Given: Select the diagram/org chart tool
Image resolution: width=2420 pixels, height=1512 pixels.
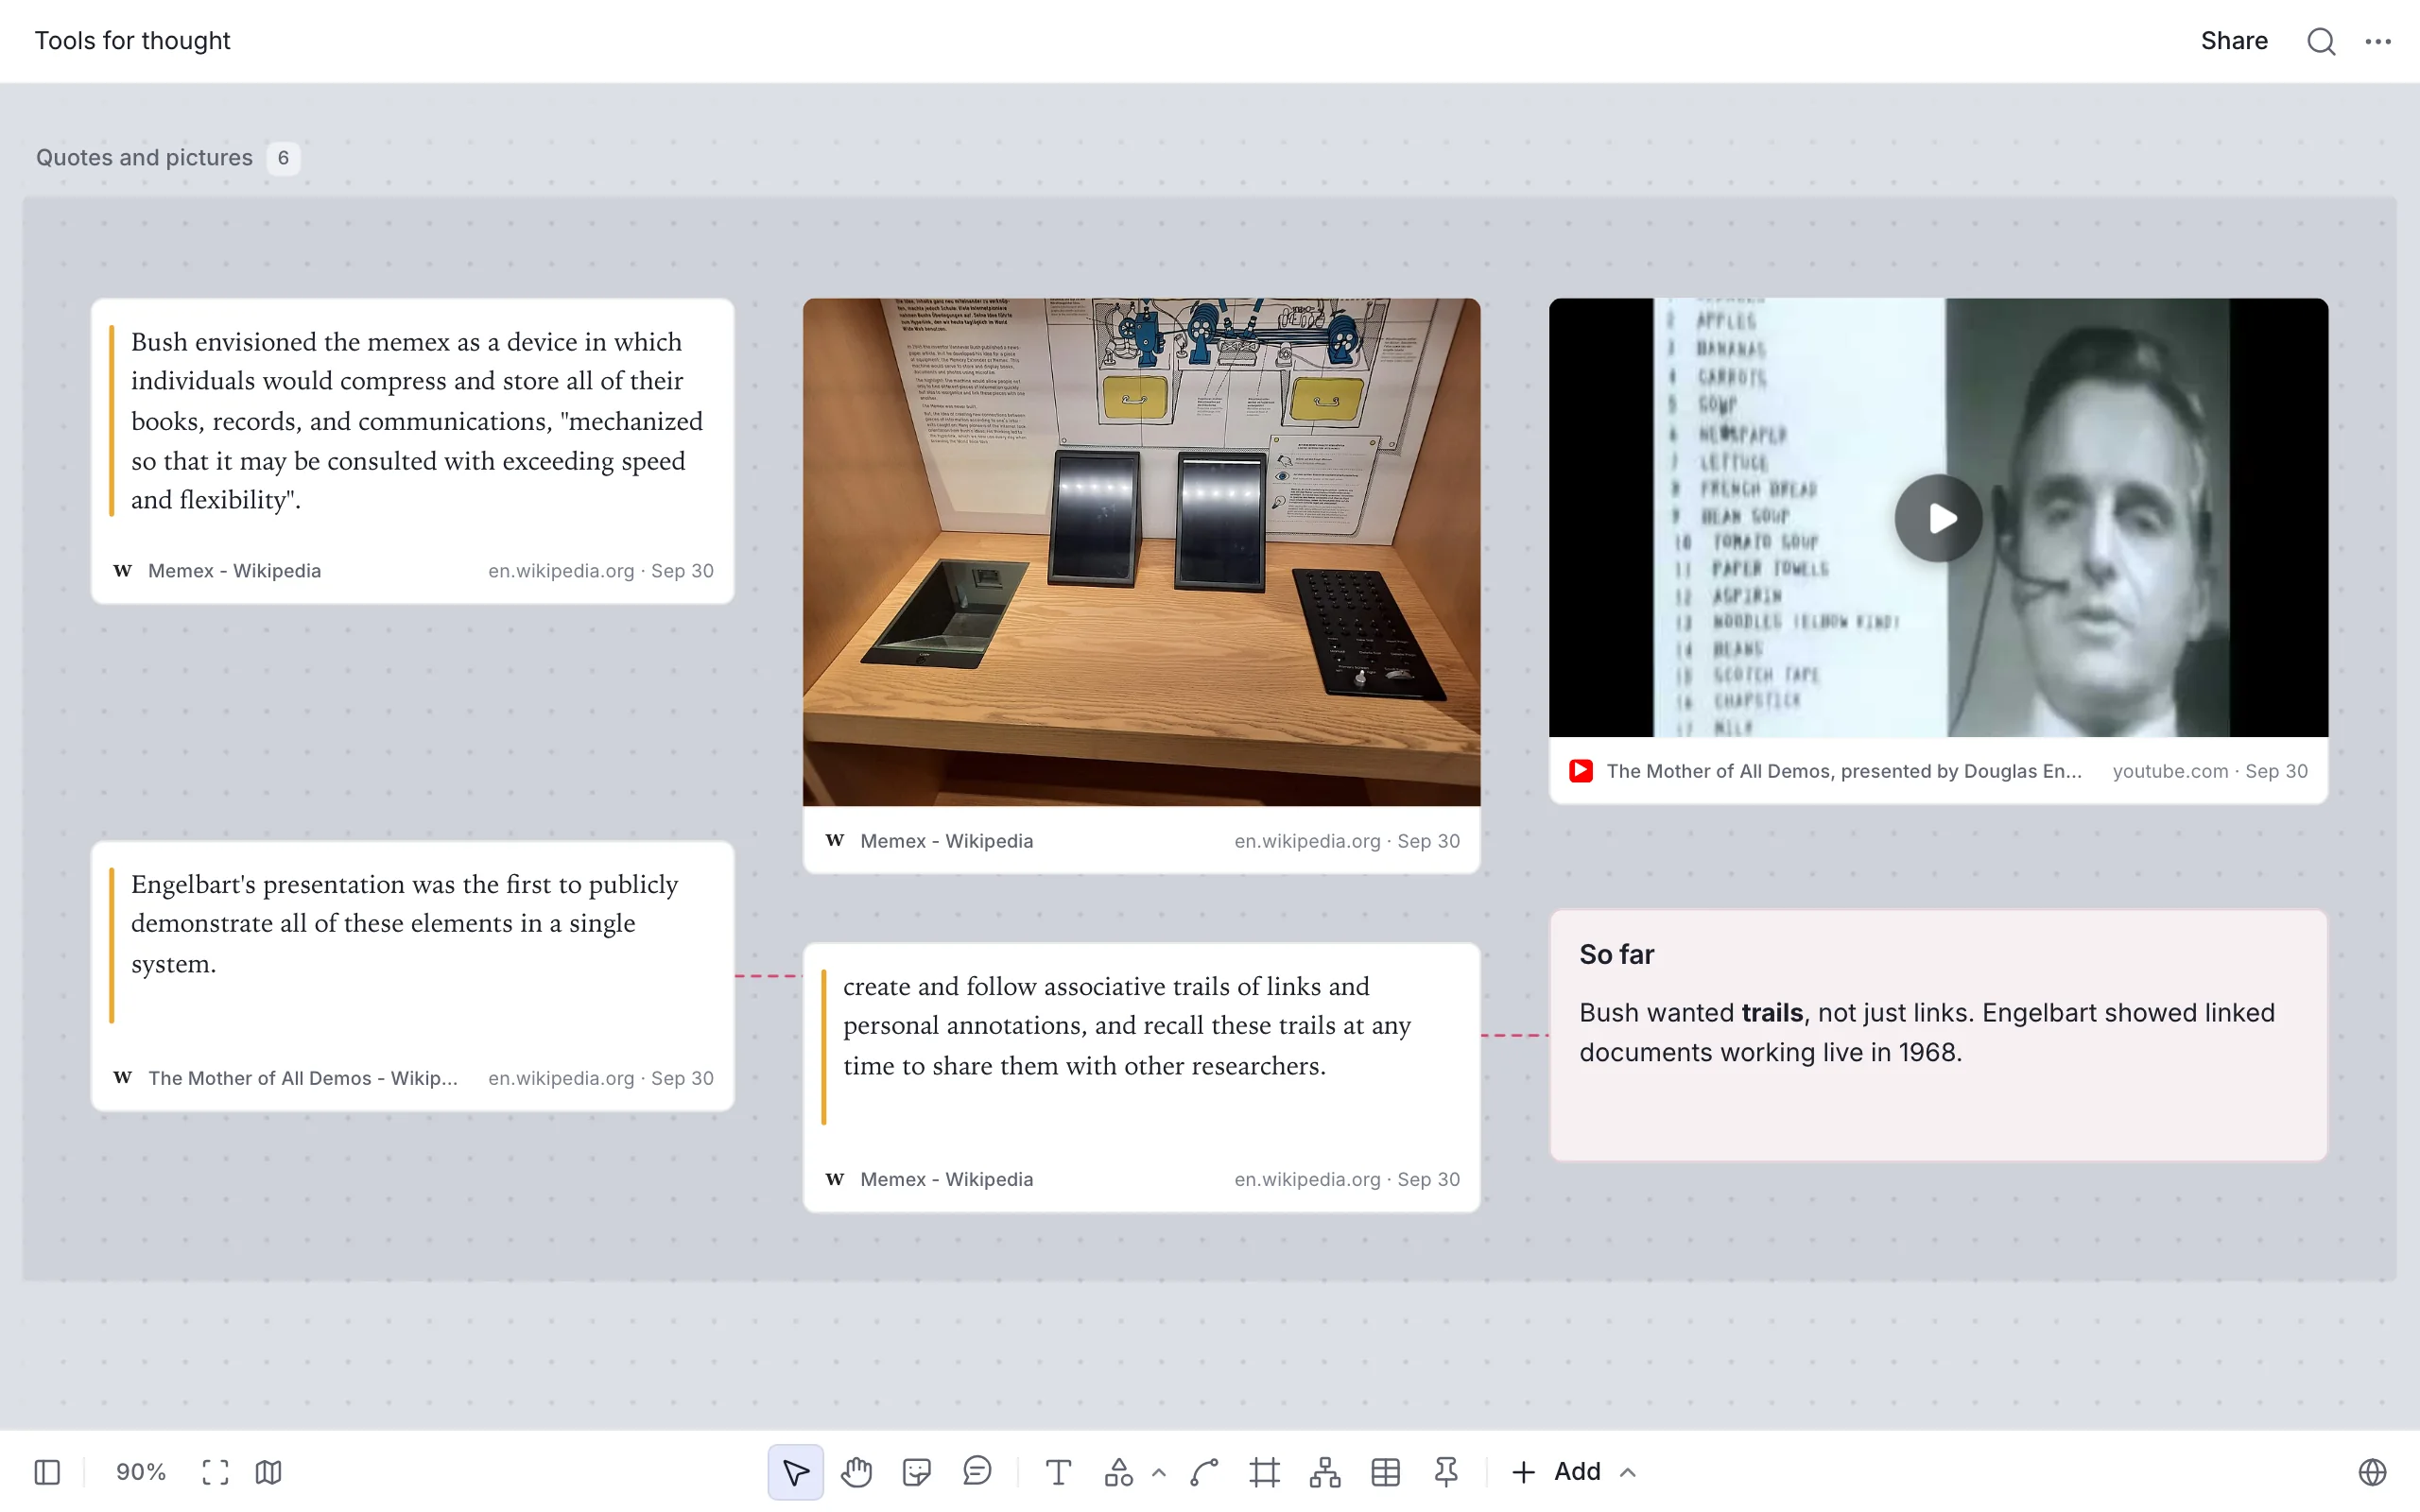Looking at the screenshot, I should [x=1325, y=1472].
